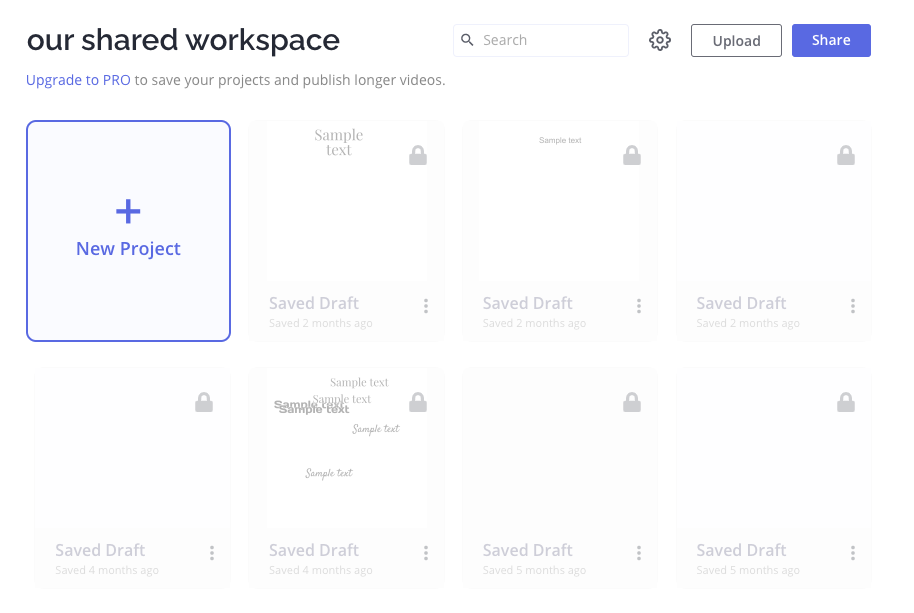Expand options menu for blank draft saved 4 months ago
Screen dimensions: 914x613
[x=212, y=553]
